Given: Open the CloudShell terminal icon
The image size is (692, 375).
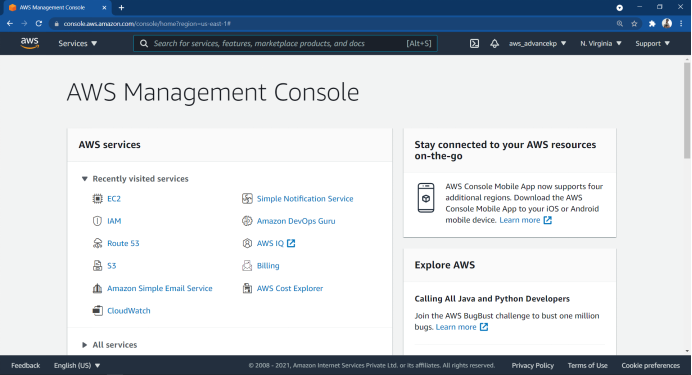Looking at the screenshot, I should pyautogui.click(x=474, y=43).
